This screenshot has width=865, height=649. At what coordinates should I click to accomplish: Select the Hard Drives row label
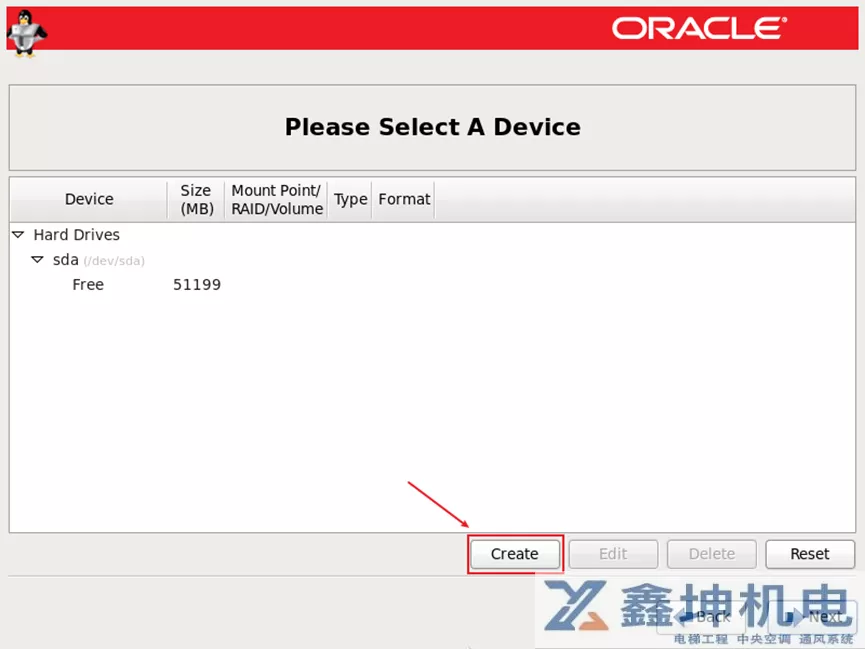(77, 235)
